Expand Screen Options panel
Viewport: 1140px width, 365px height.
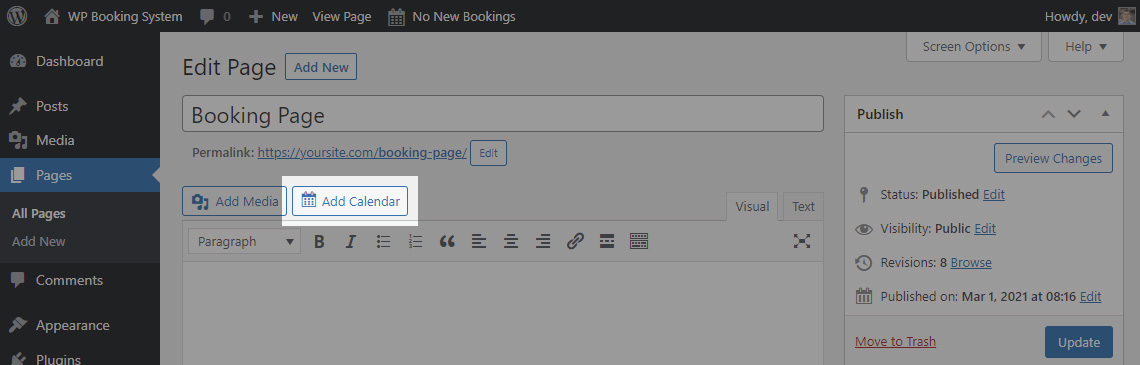click(974, 47)
